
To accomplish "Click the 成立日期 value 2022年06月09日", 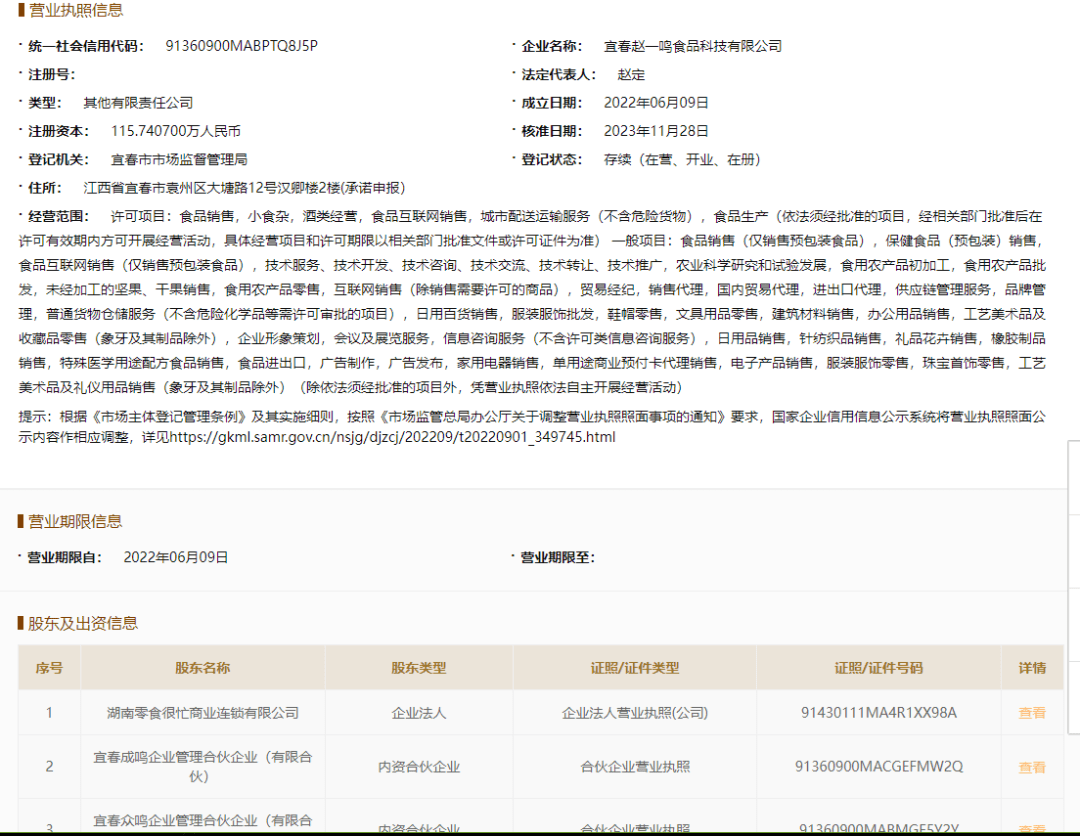I will [656, 103].
